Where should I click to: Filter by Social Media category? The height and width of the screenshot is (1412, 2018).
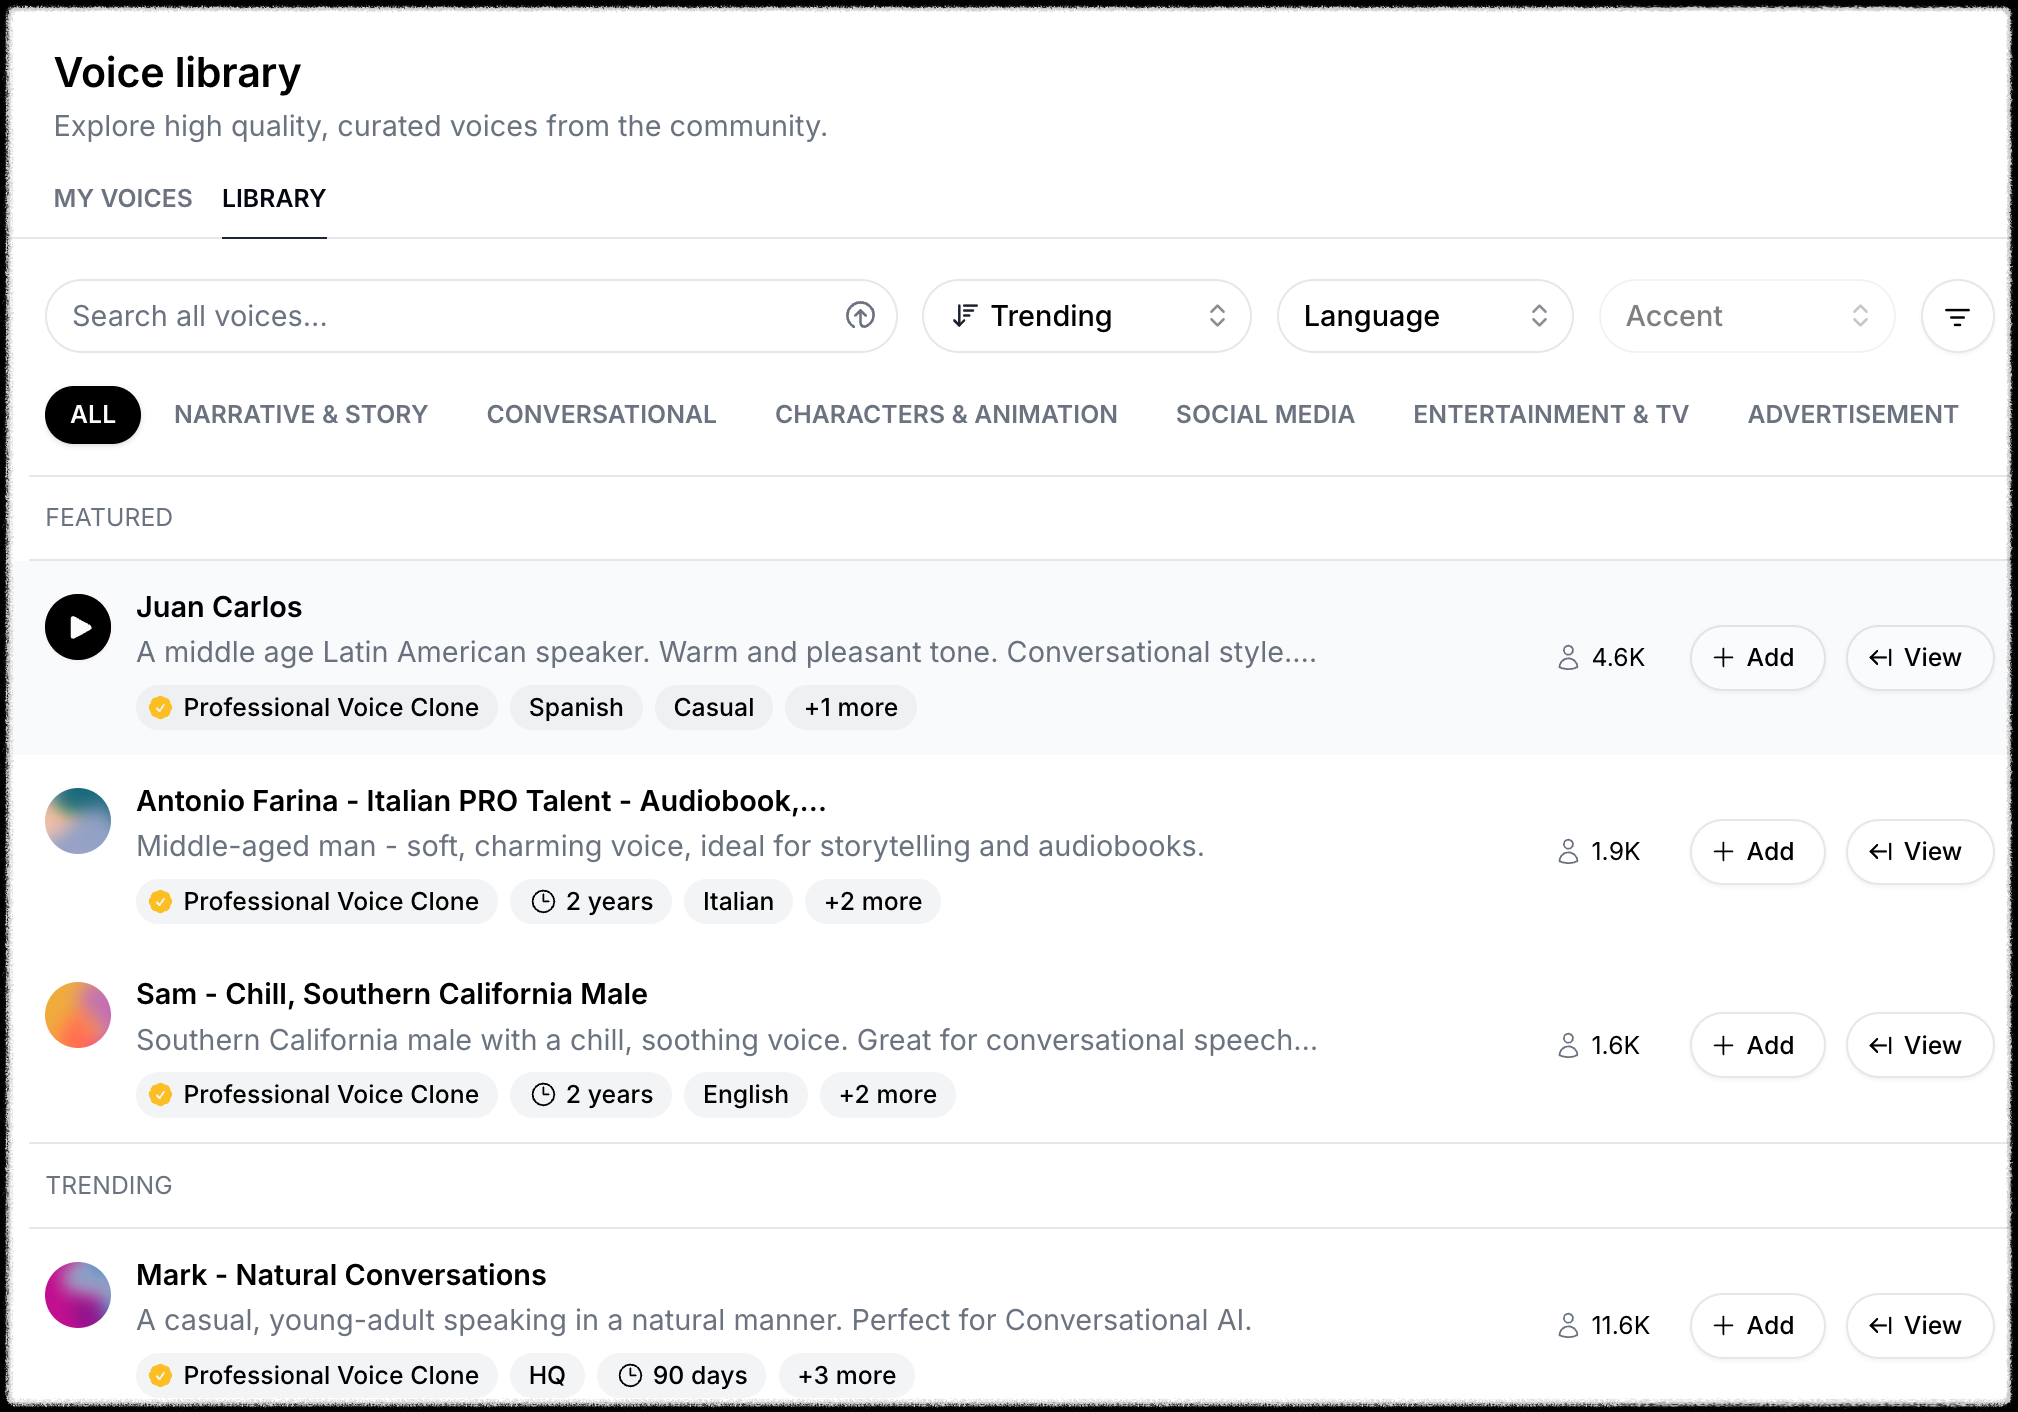click(x=1264, y=414)
